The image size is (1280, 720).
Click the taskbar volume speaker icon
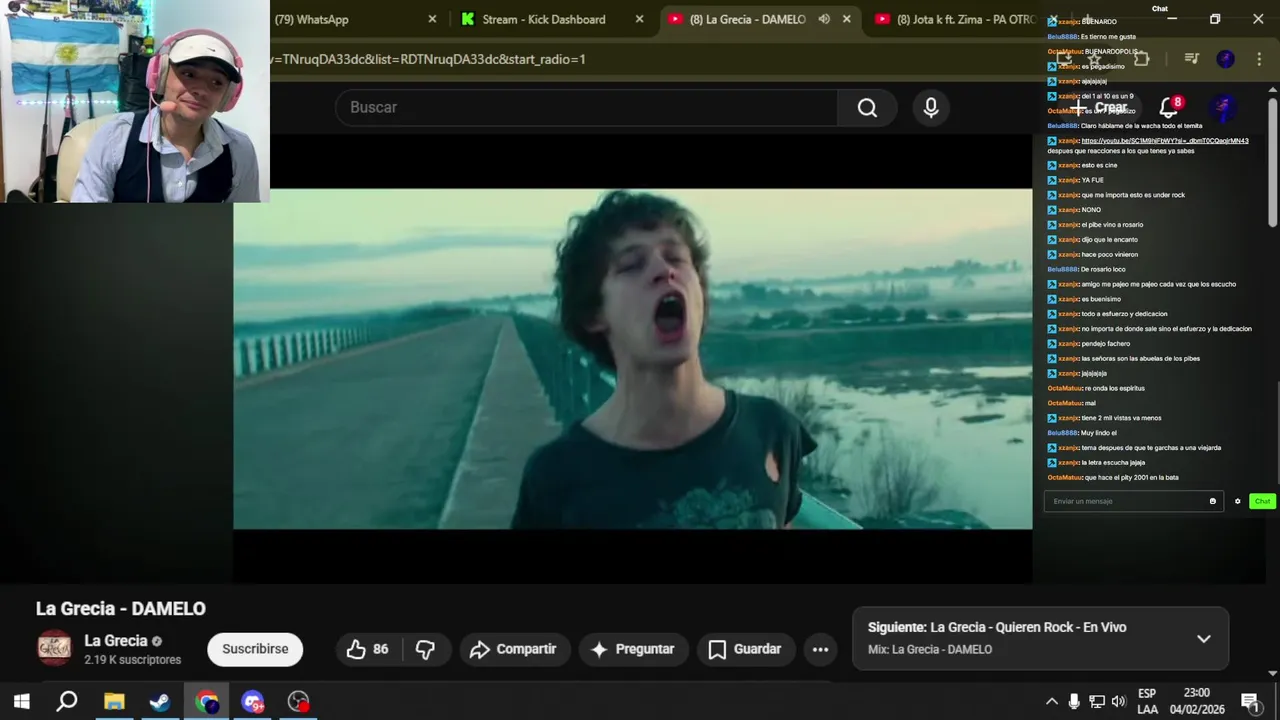tap(1119, 702)
